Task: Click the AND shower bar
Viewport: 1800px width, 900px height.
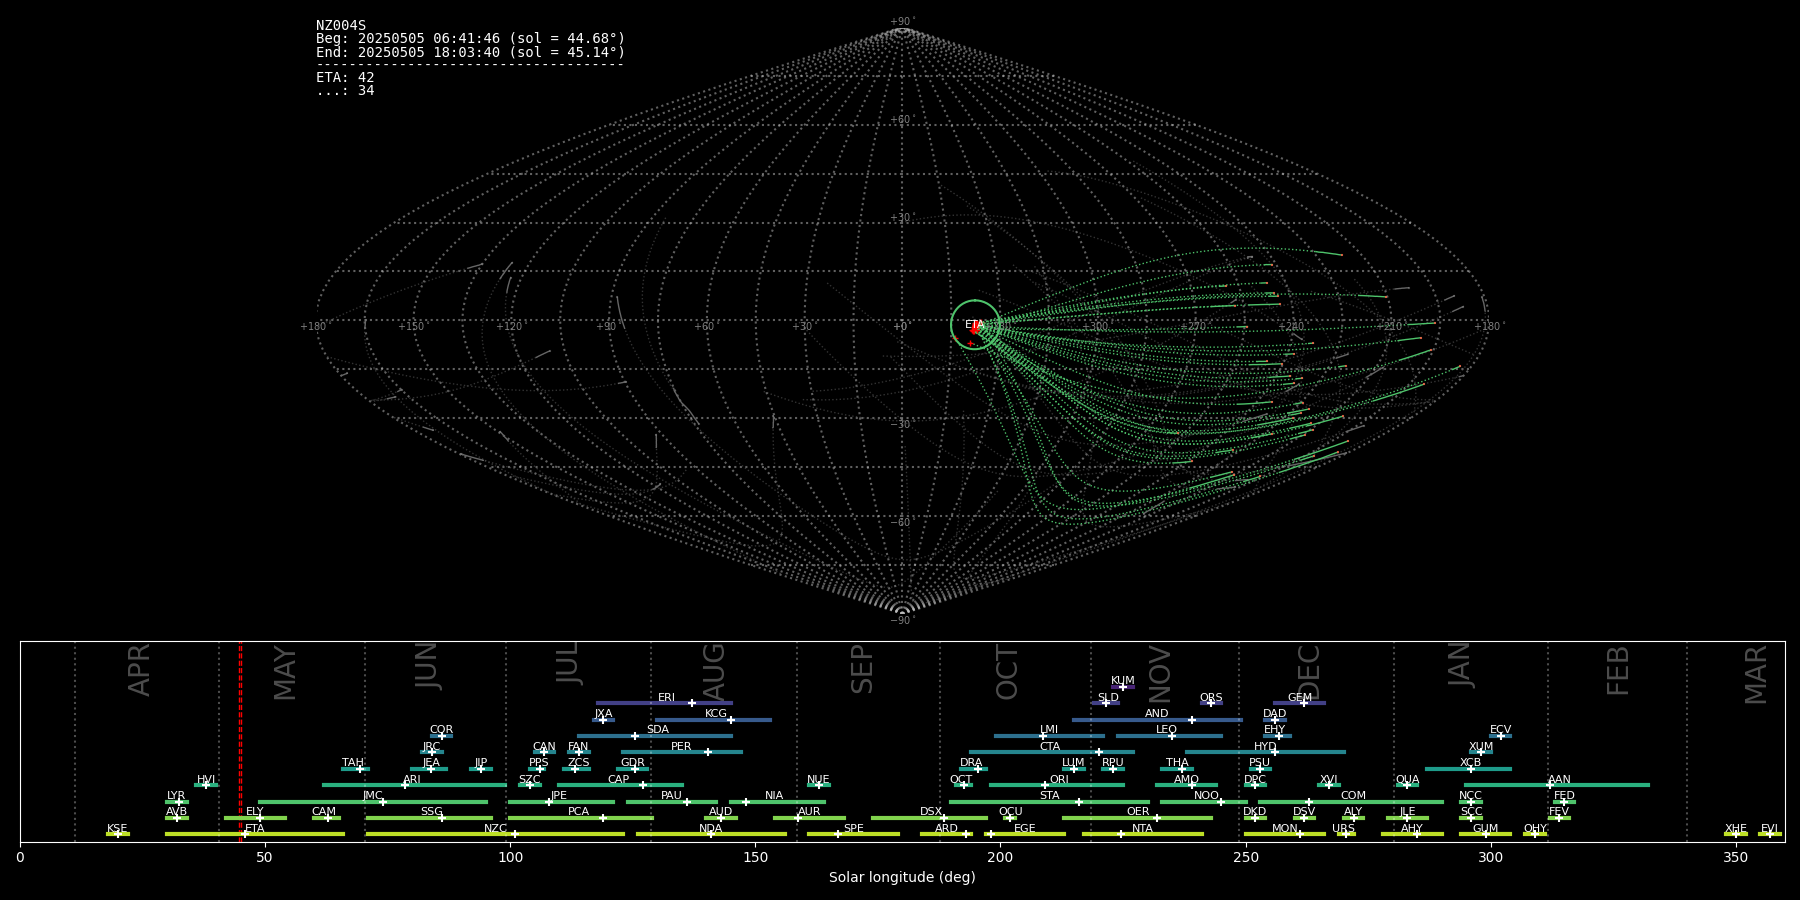Action: pyautogui.click(x=1157, y=719)
